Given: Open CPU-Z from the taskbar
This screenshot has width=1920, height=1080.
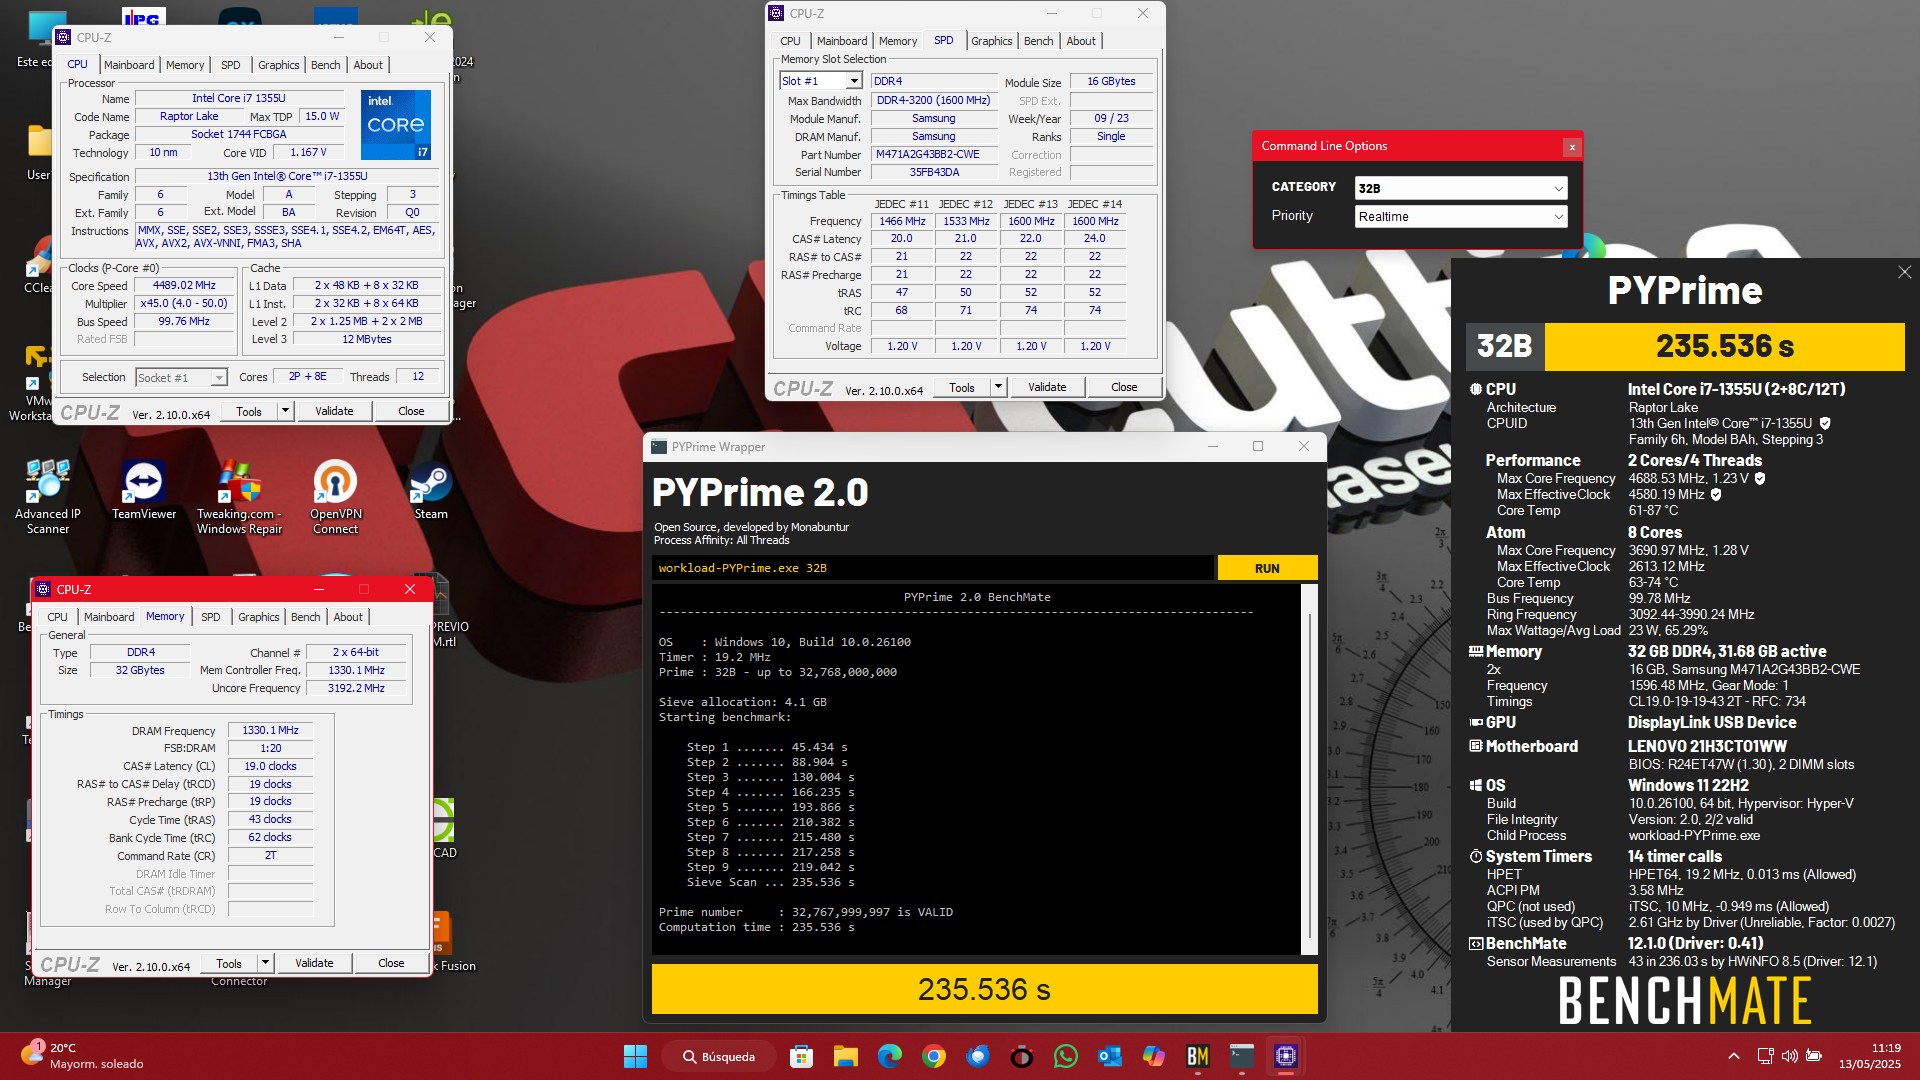Looking at the screenshot, I should click(x=1285, y=1056).
